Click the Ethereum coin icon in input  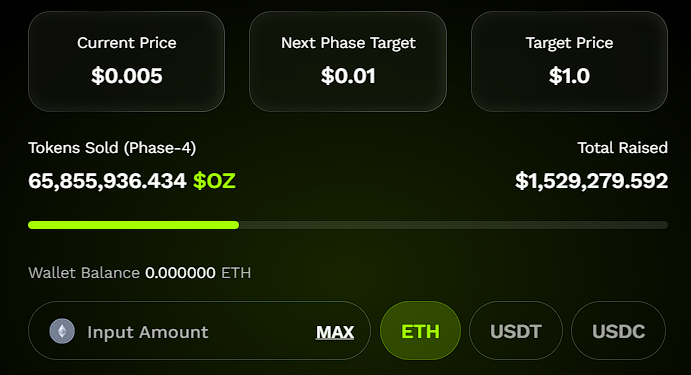[62, 331]
